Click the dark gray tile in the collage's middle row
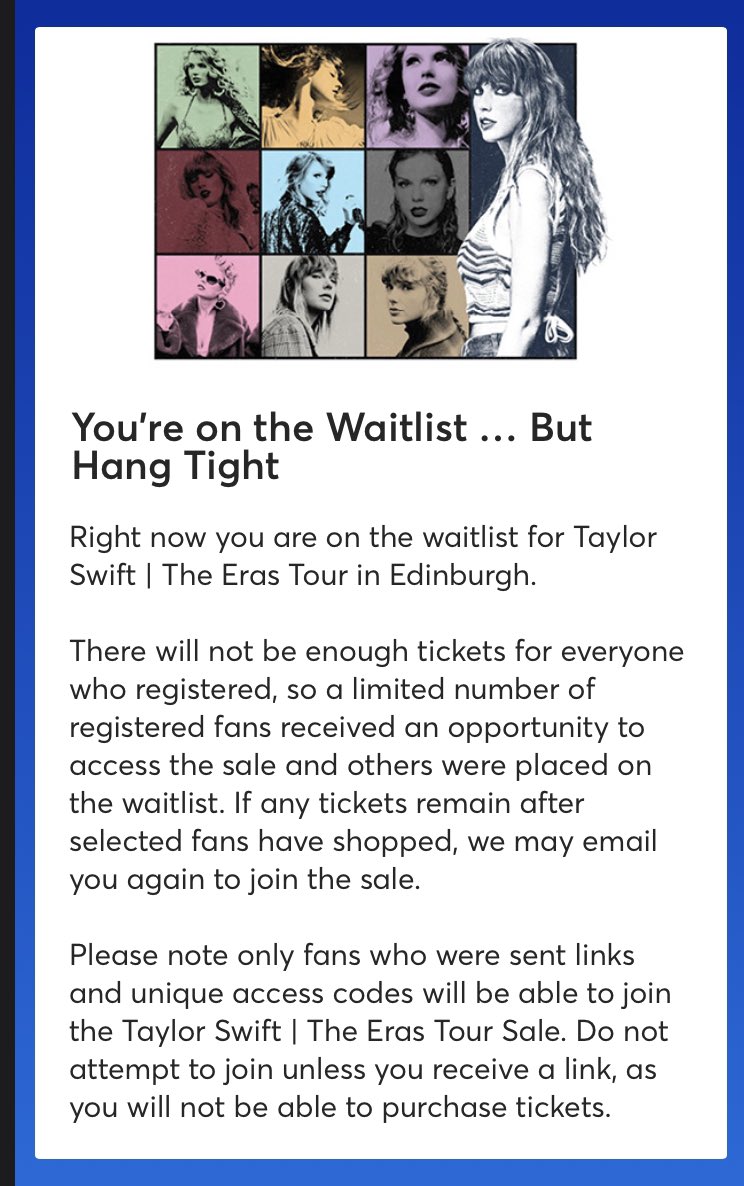Viewport: 744px width, 1186px height. tap(416, 202)
